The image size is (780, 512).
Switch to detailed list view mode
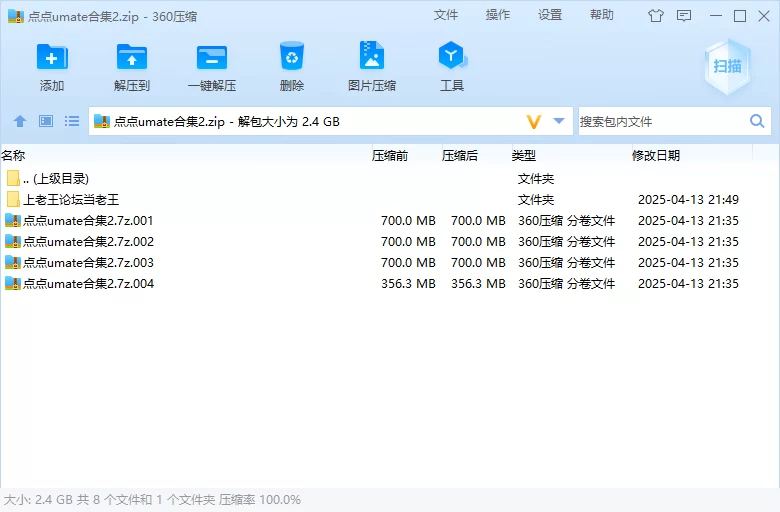[72, 121]
